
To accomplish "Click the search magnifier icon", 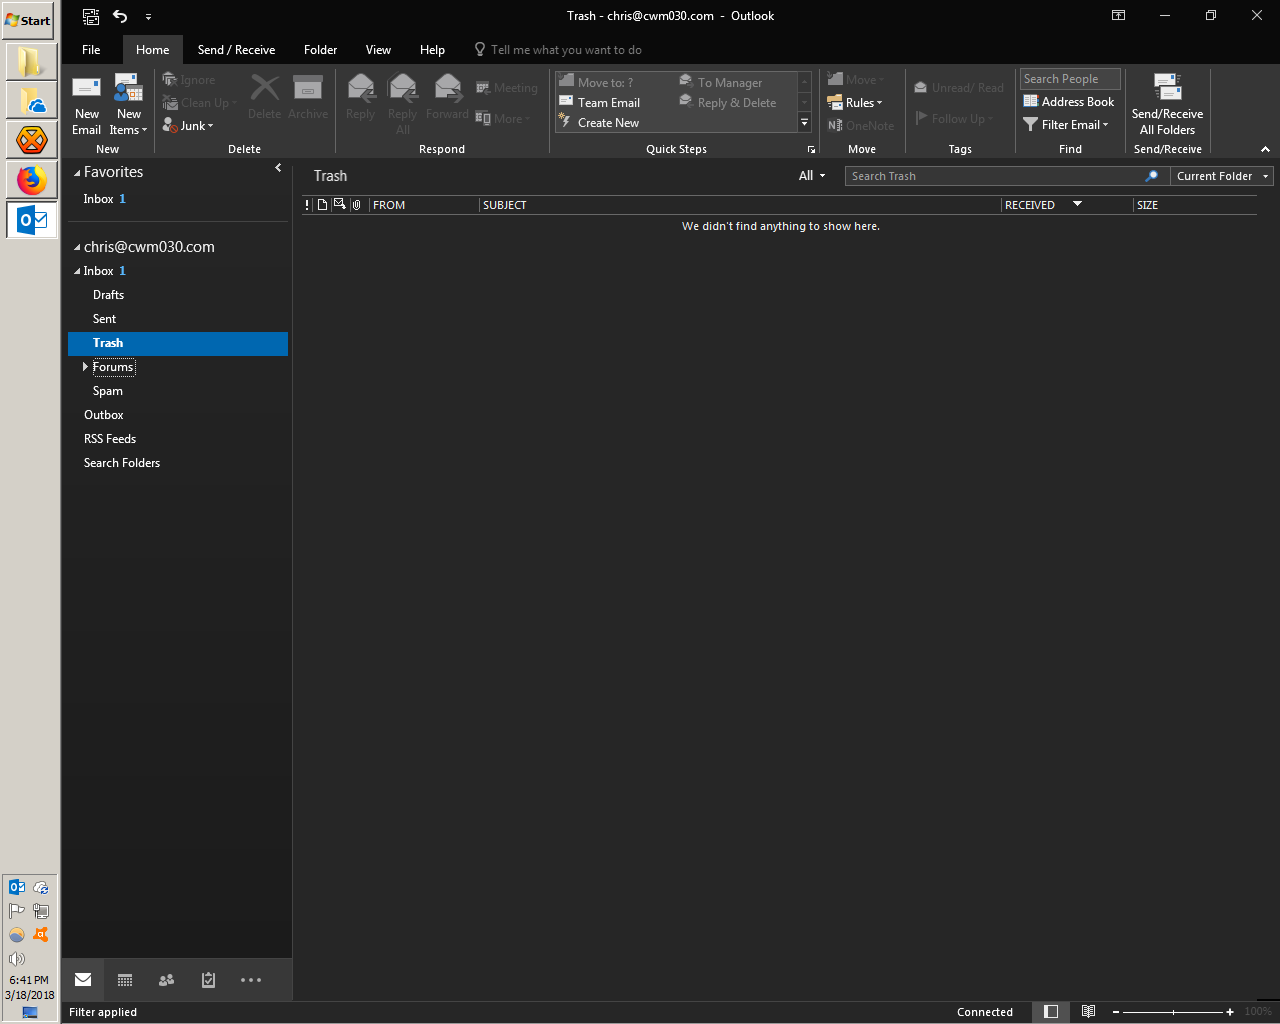I will (x=1152, y=176).
